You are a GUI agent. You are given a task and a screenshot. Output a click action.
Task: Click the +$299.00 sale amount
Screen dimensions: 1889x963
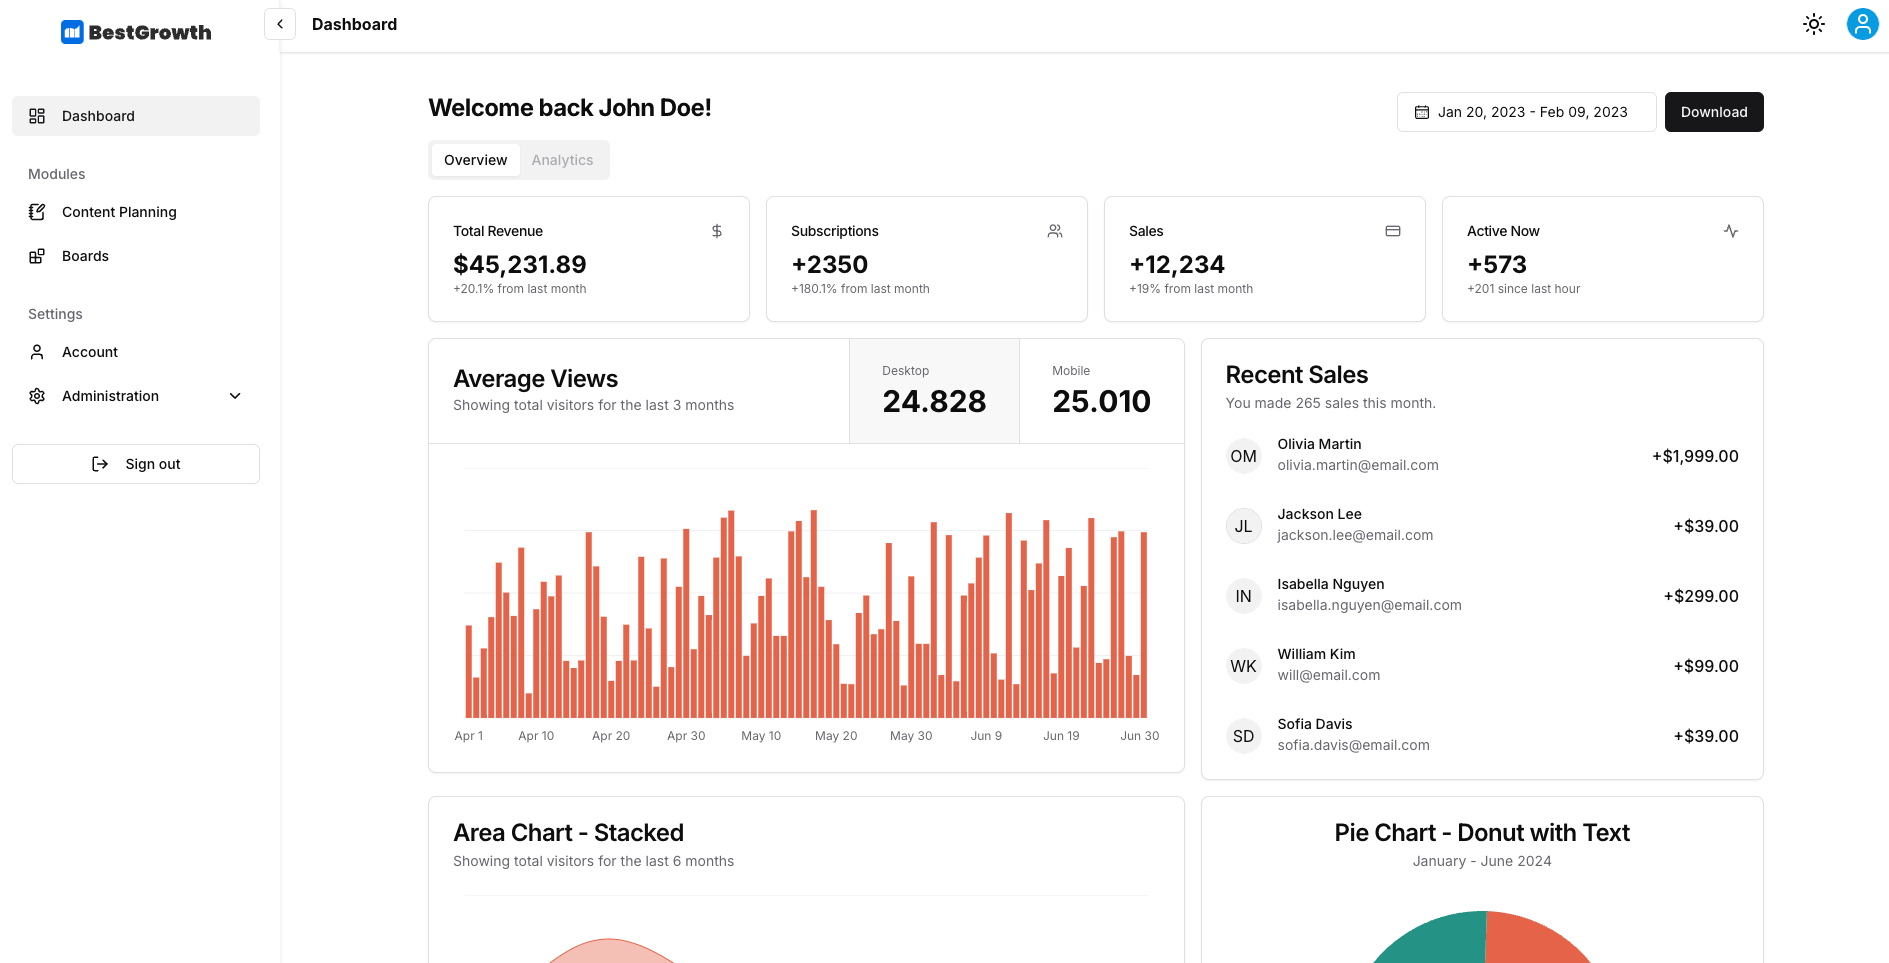pos(1701,596)
